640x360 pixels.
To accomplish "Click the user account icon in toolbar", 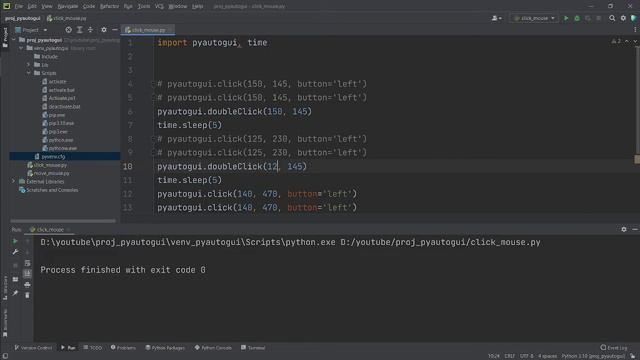I will pos(496,18).
